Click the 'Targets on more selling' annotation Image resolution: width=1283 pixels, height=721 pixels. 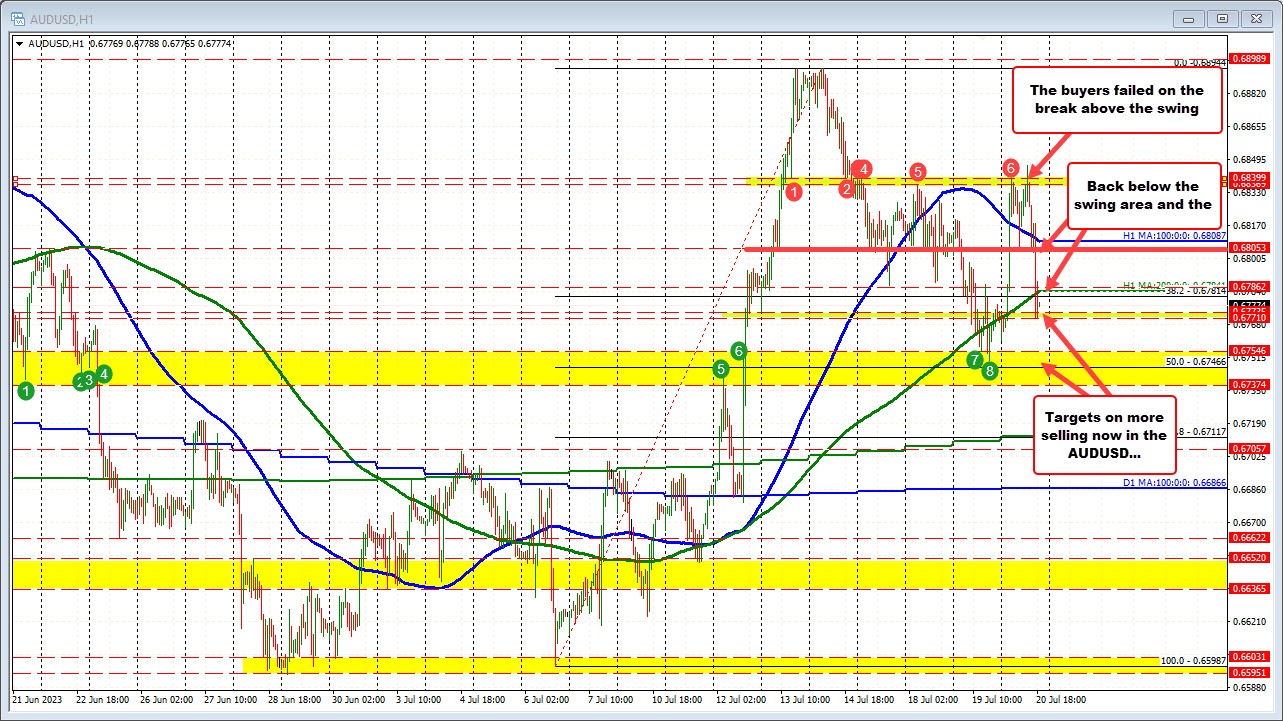coord(1105,435)
